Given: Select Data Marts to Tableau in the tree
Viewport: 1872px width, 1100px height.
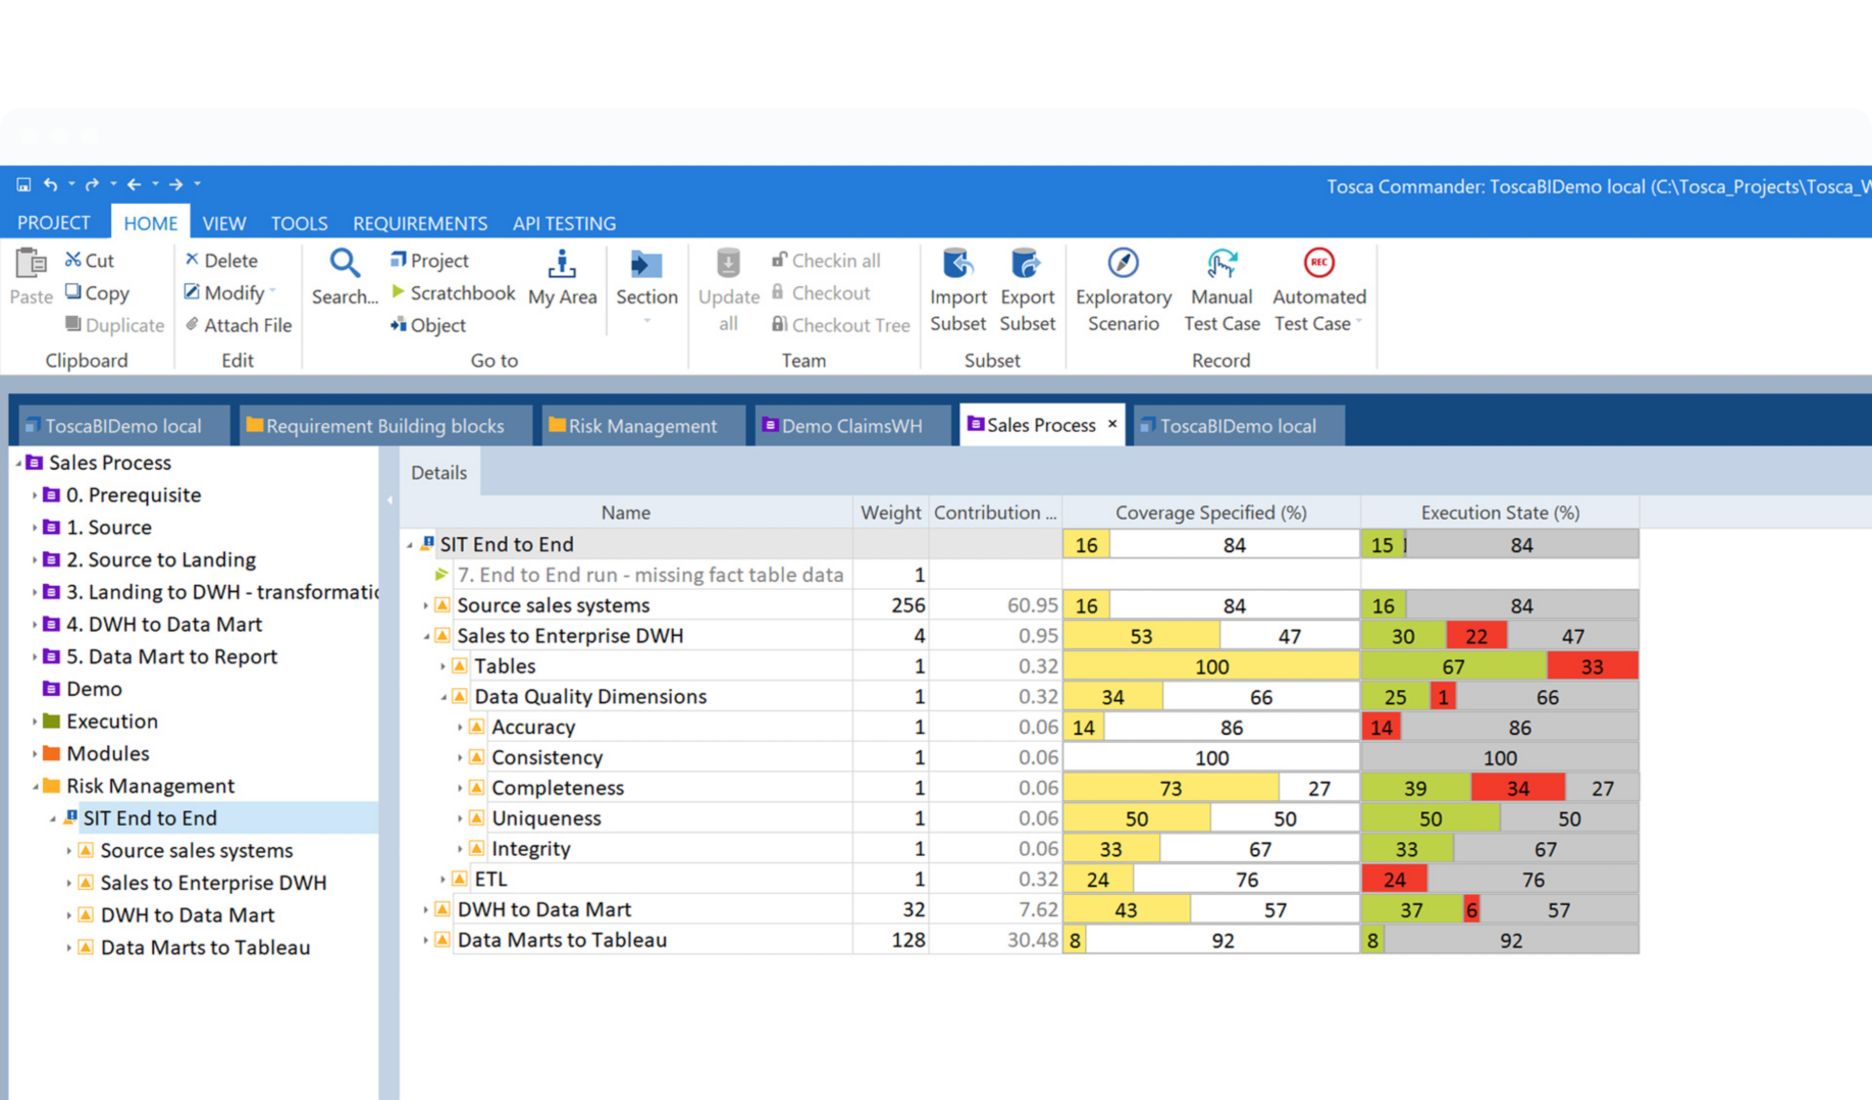Looking at the screenshot, I should pyautogui.click(x=205, y=948).
